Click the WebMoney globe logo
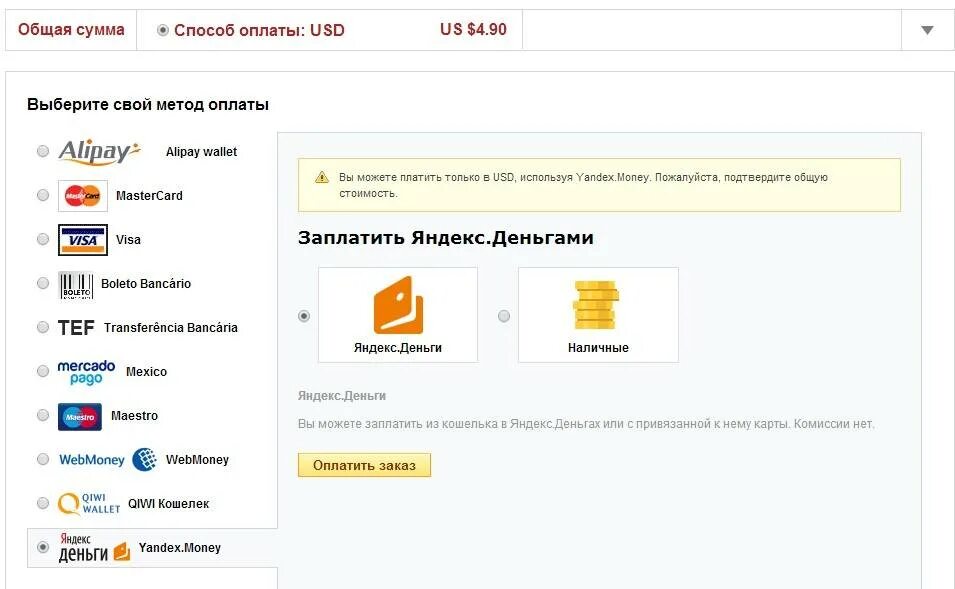Image resolution: width=955 pixels, height=589 pixels. 144,459
